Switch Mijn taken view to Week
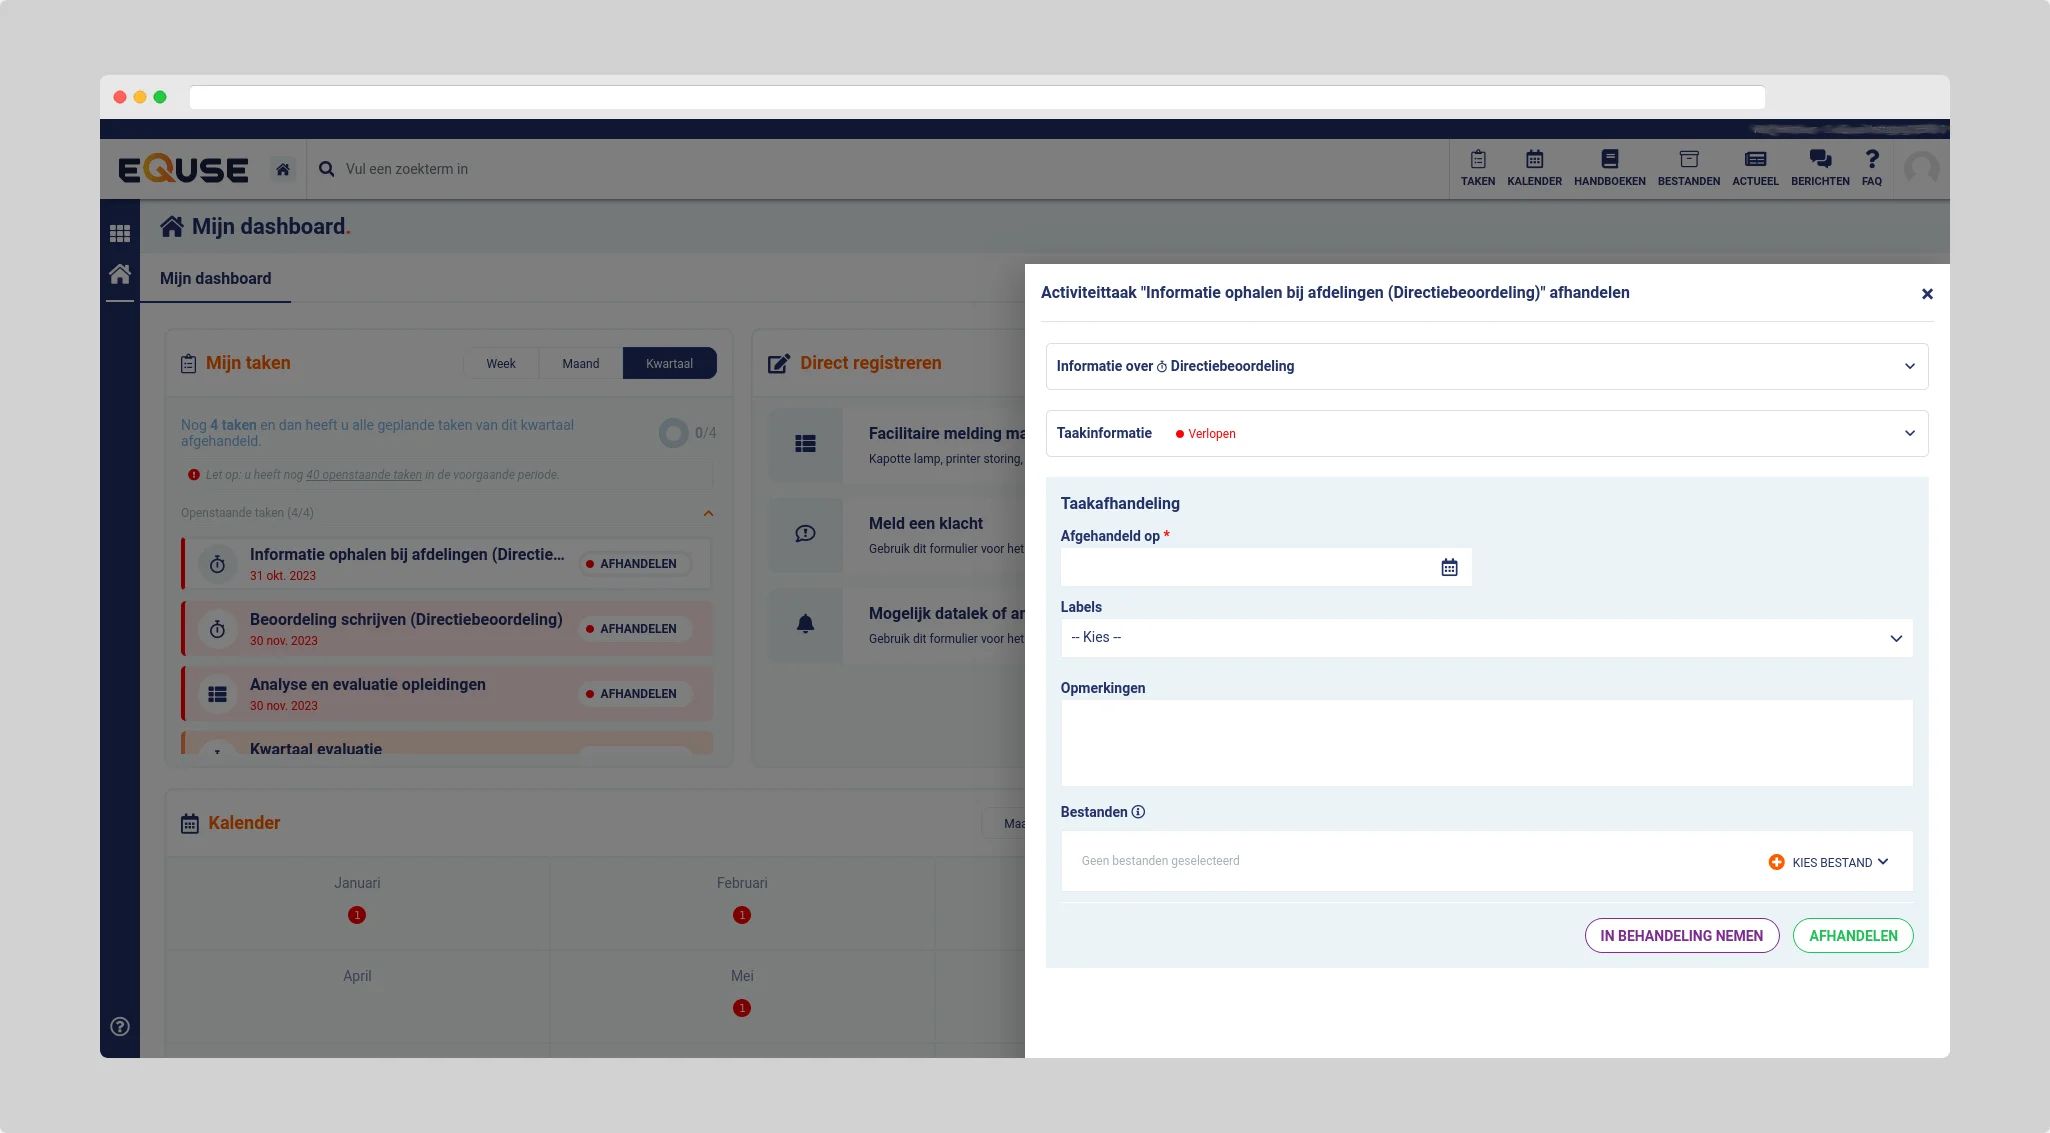 [x=501, y=363]
